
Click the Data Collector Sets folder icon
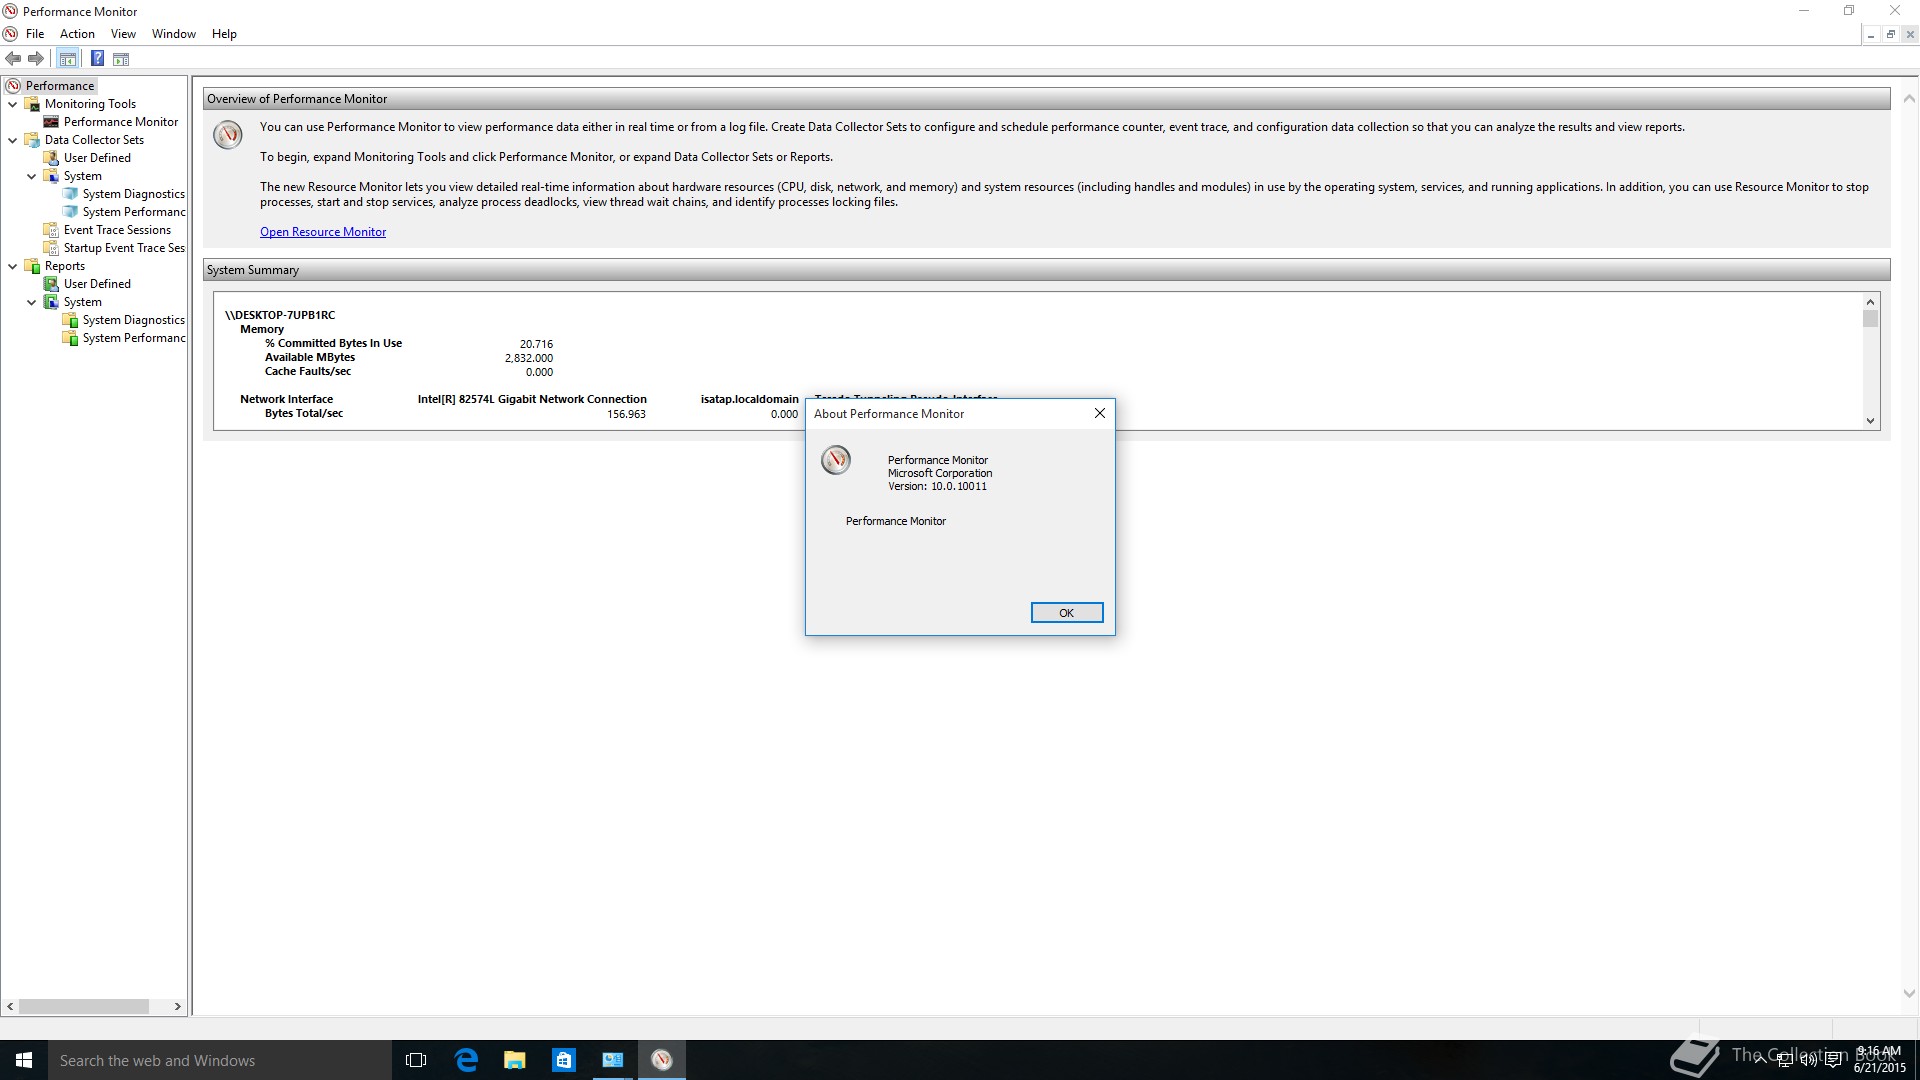32,140
